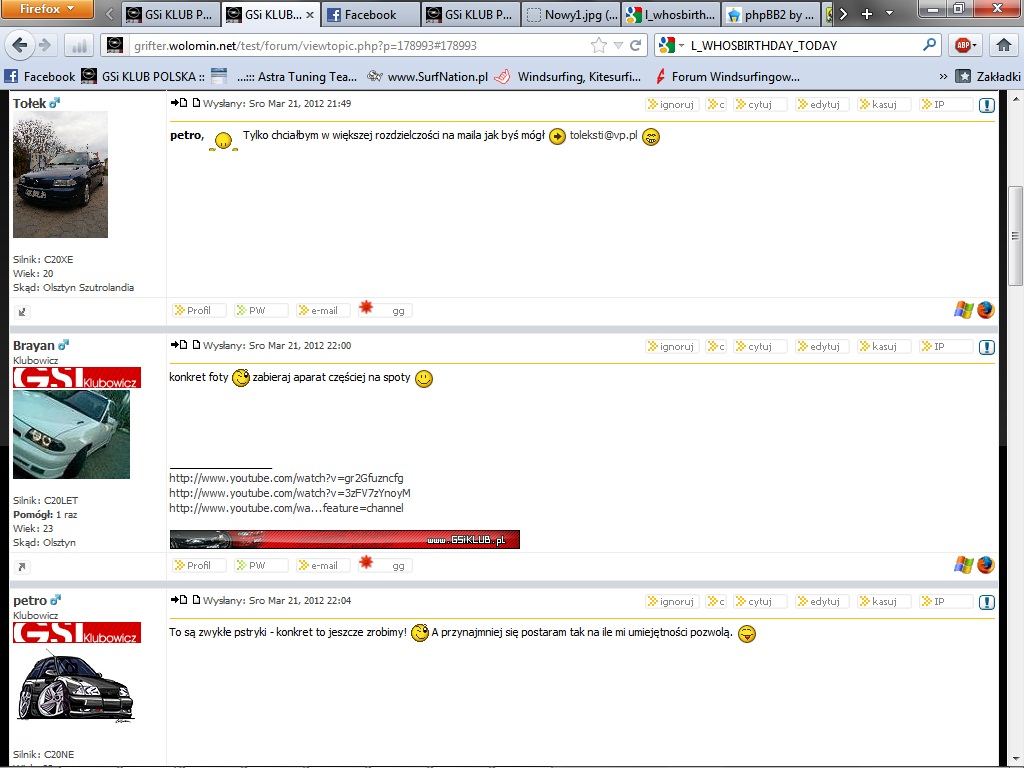The height and width of the screenshot is (768, 1024).
Task: Click the Adblock Plus ABP icon
Action: [x=962, y=45]
